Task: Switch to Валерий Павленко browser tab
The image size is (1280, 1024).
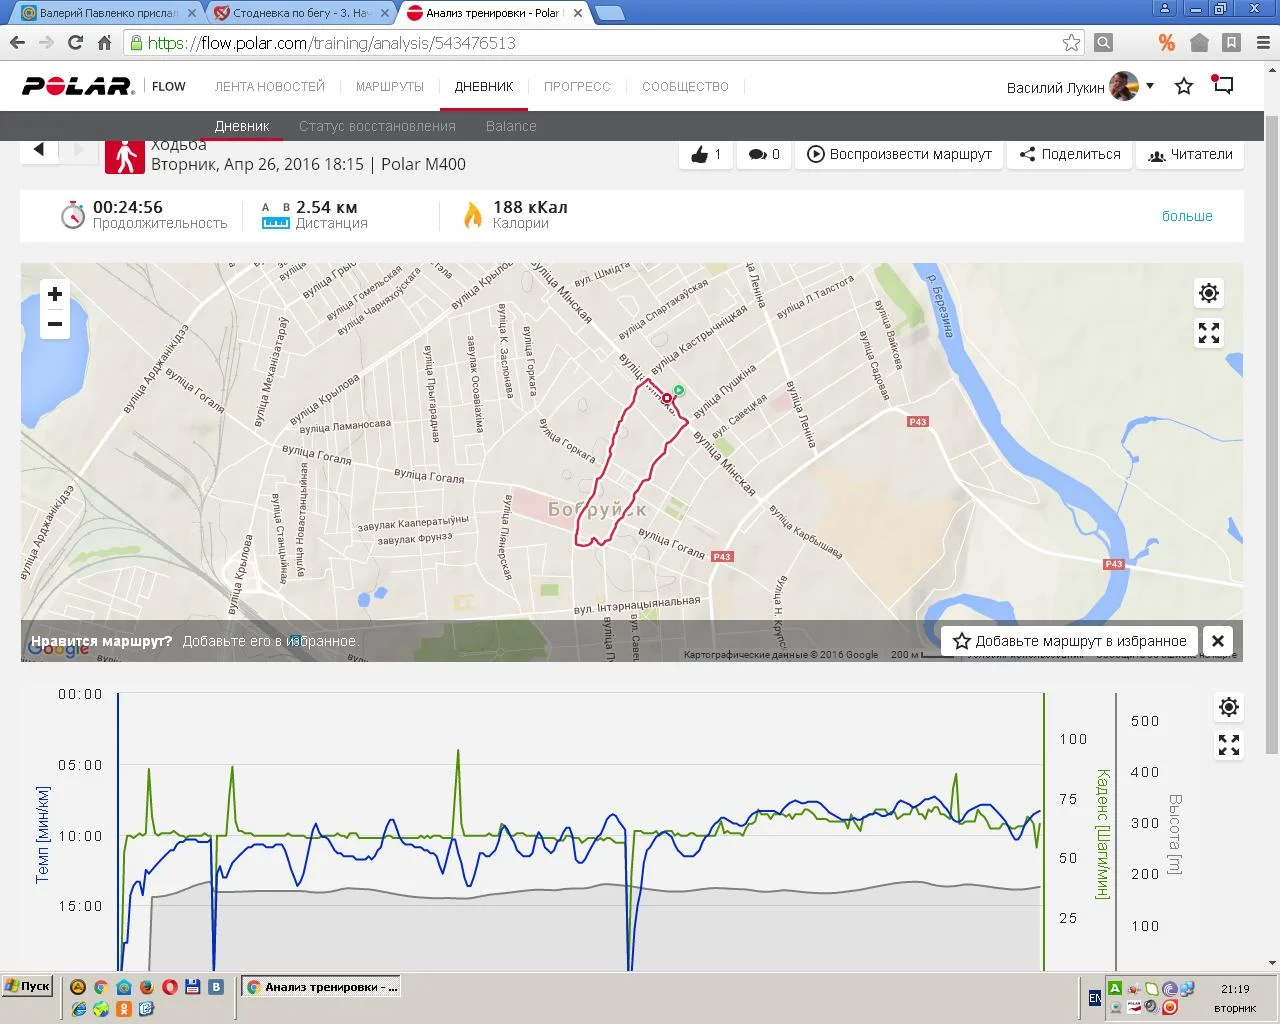Action: (108, 13)
